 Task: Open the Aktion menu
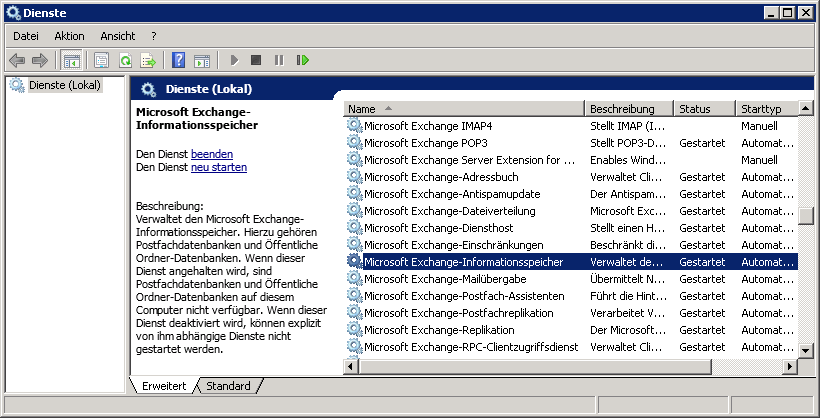[69, 36]
